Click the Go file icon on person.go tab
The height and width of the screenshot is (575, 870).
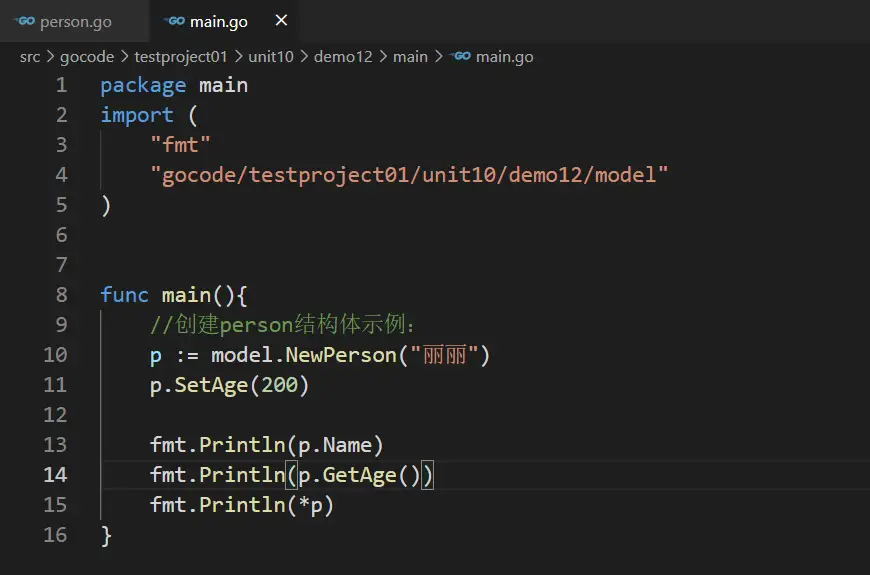(25, 21)
